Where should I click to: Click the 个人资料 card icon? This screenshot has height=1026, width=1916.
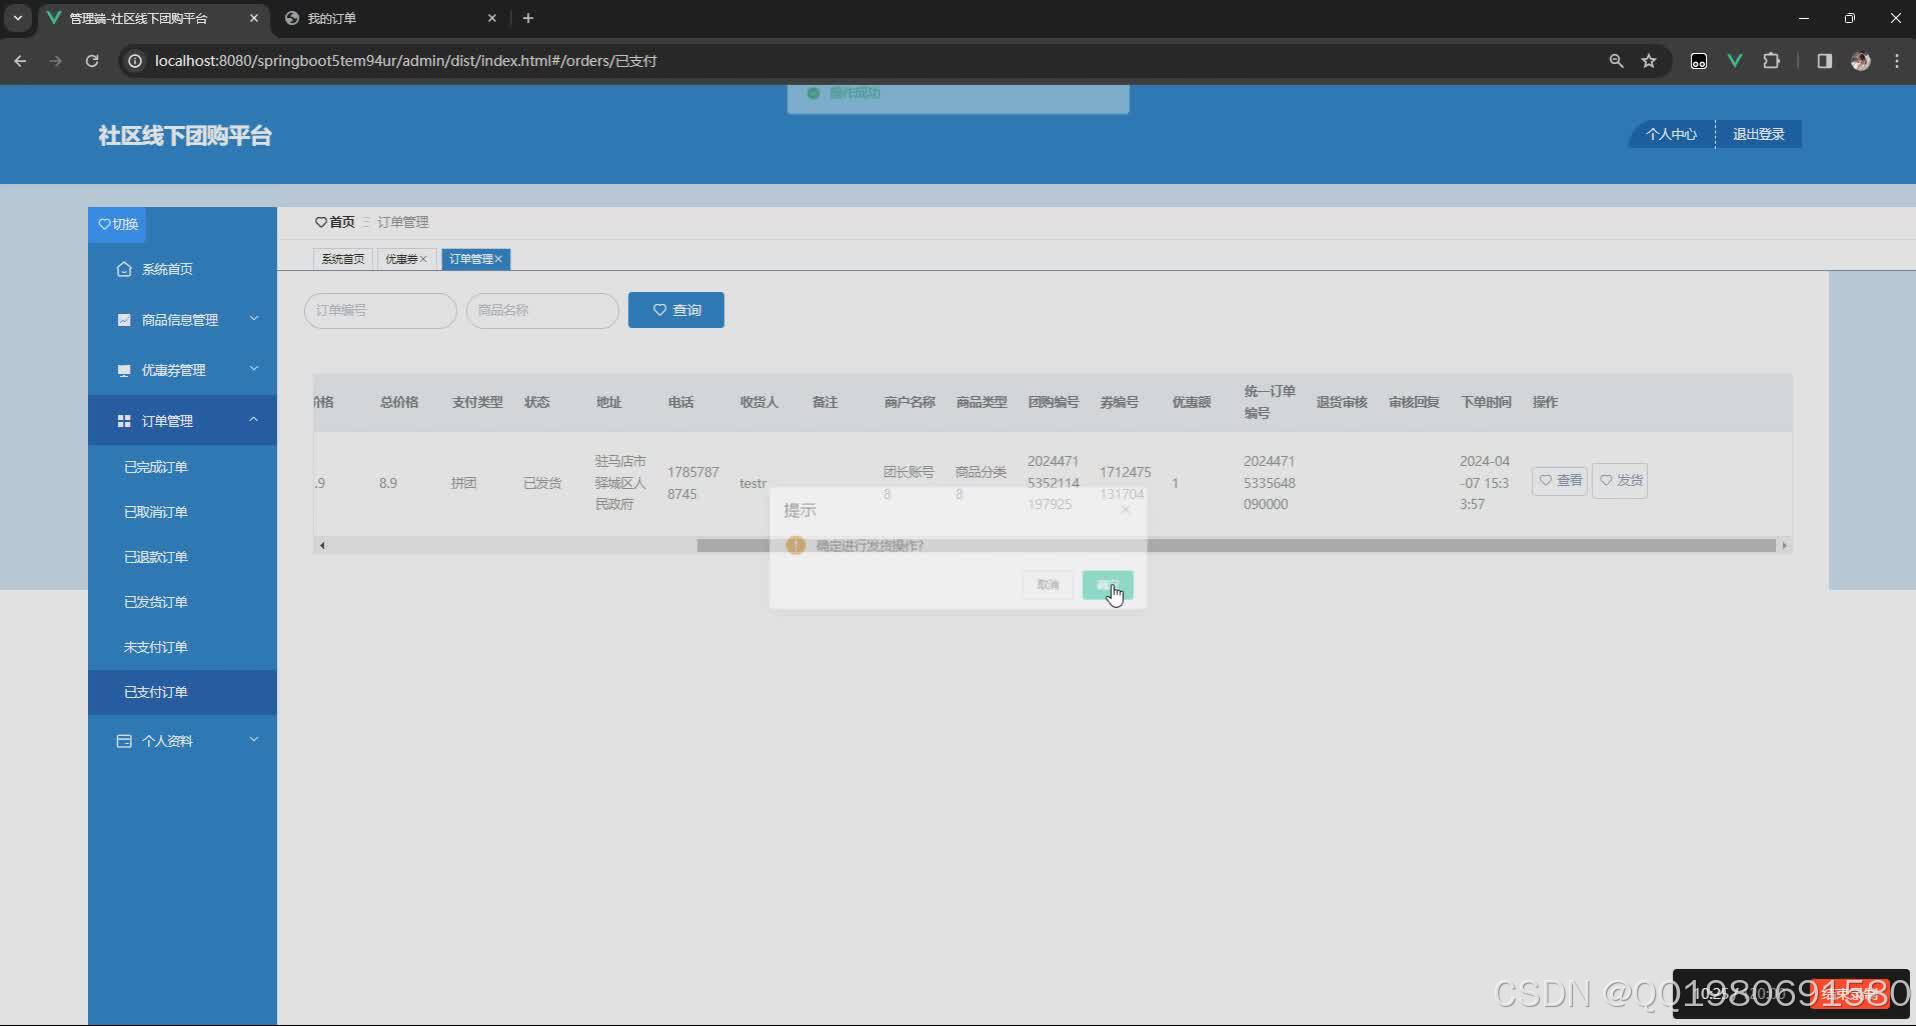tap(124, 741)
